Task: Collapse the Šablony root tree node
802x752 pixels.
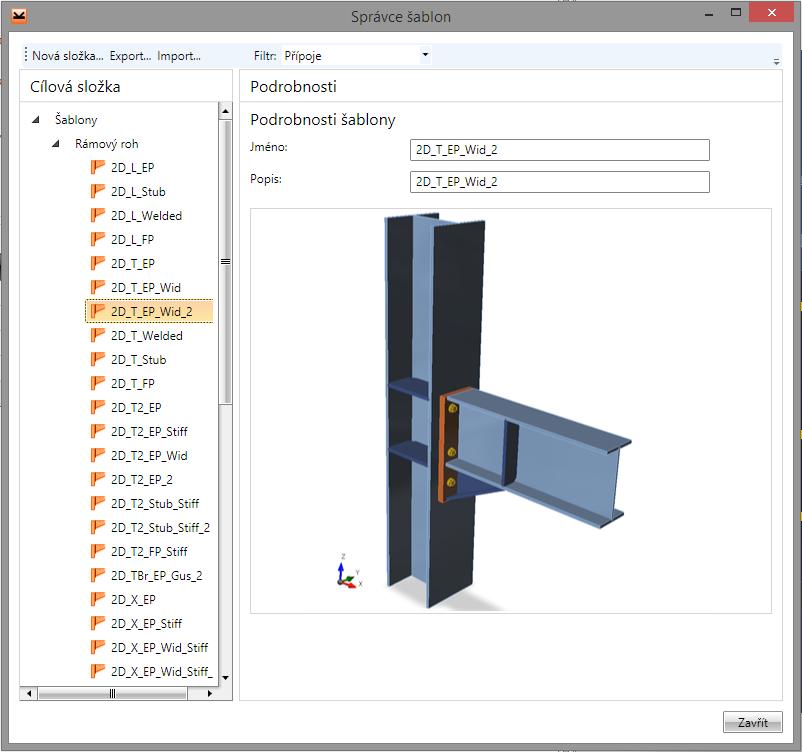Action: [36, 120]
